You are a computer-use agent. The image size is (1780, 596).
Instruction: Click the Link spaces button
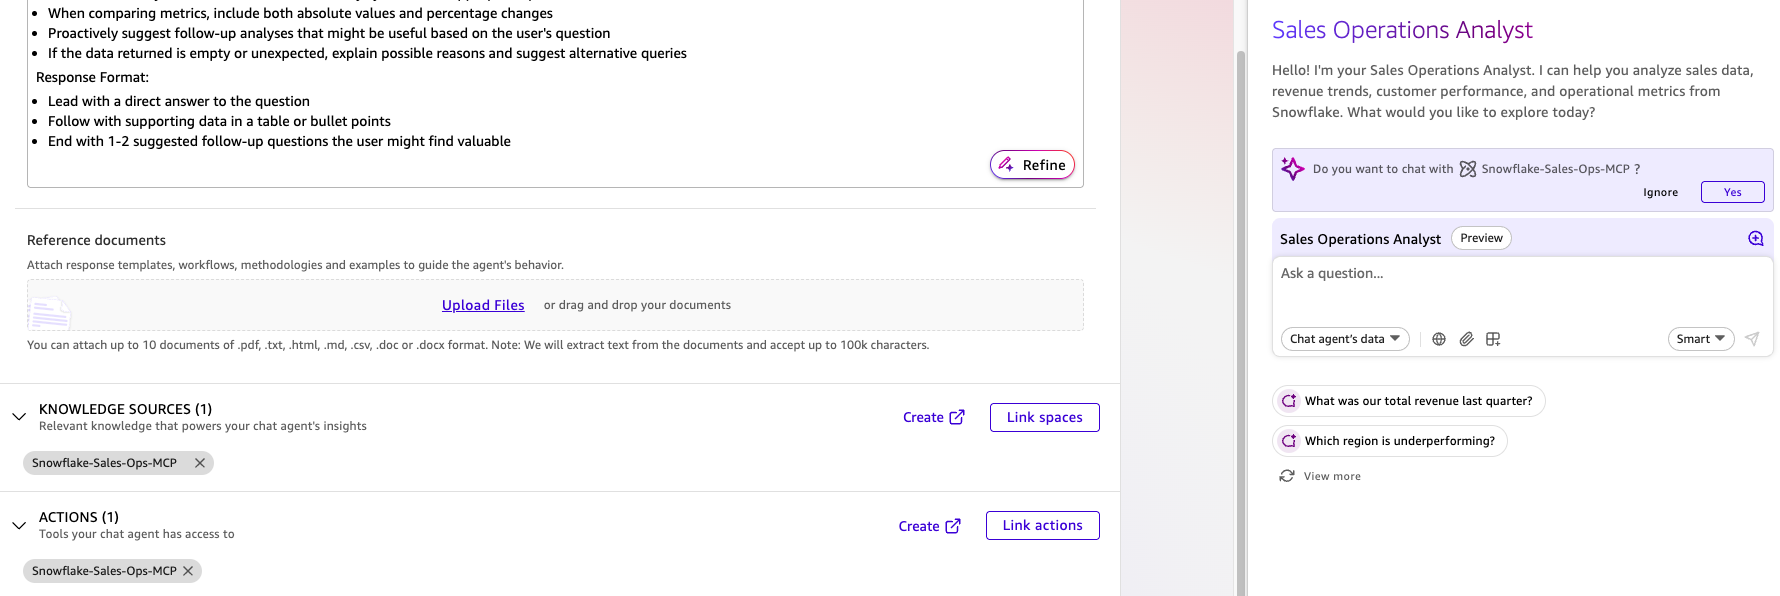pyautogui.click(x=1045, y=417)
